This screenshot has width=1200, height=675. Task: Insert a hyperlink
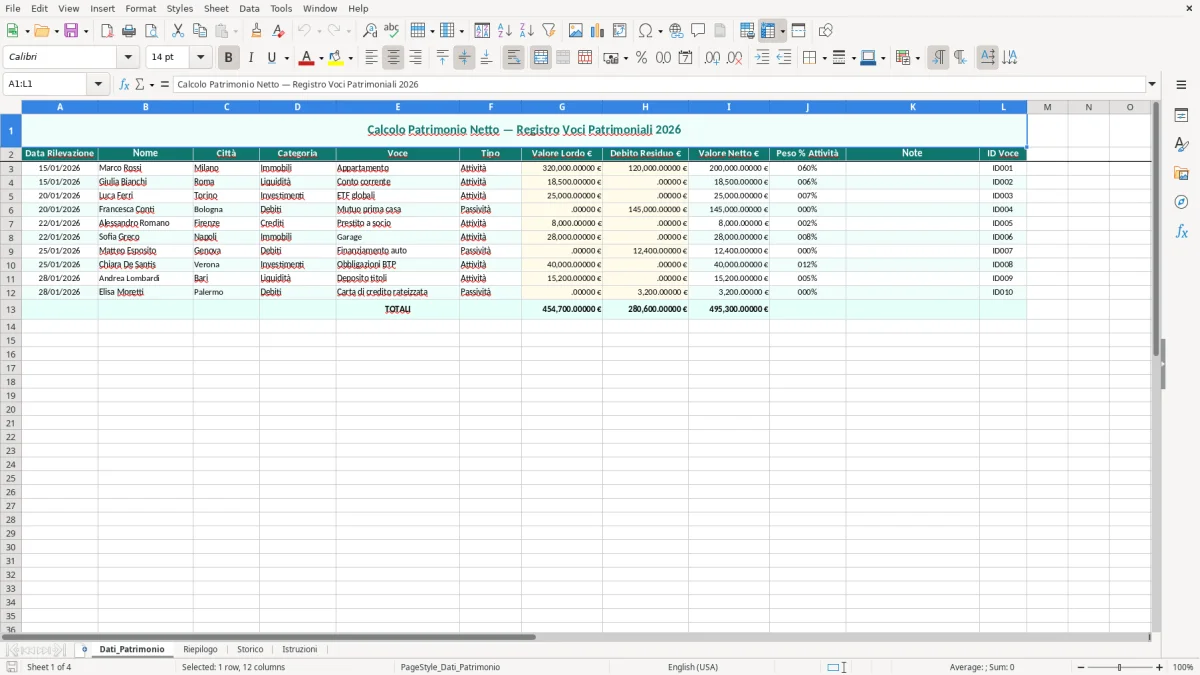pos(676,31)
